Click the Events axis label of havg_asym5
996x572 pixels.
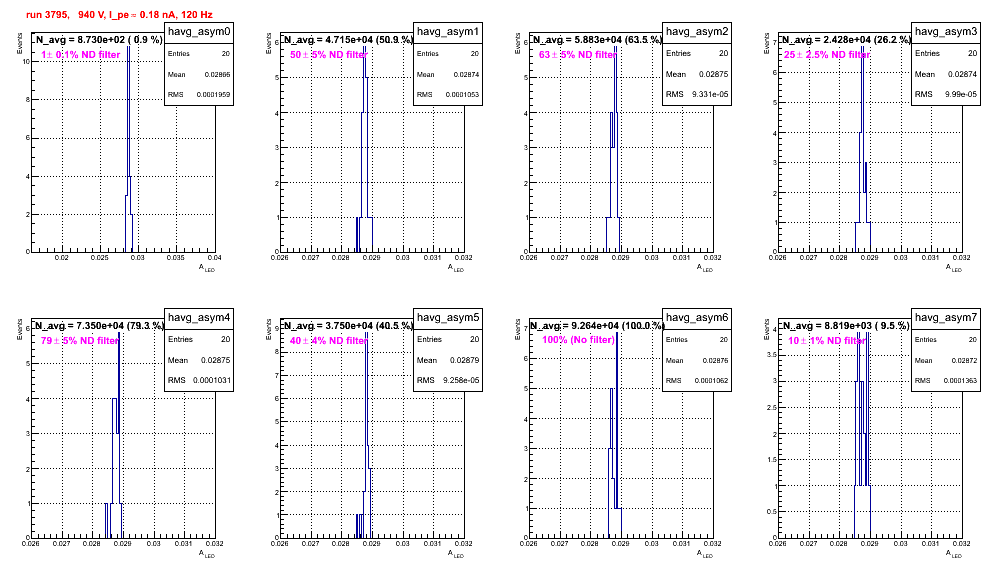point(269,329)
